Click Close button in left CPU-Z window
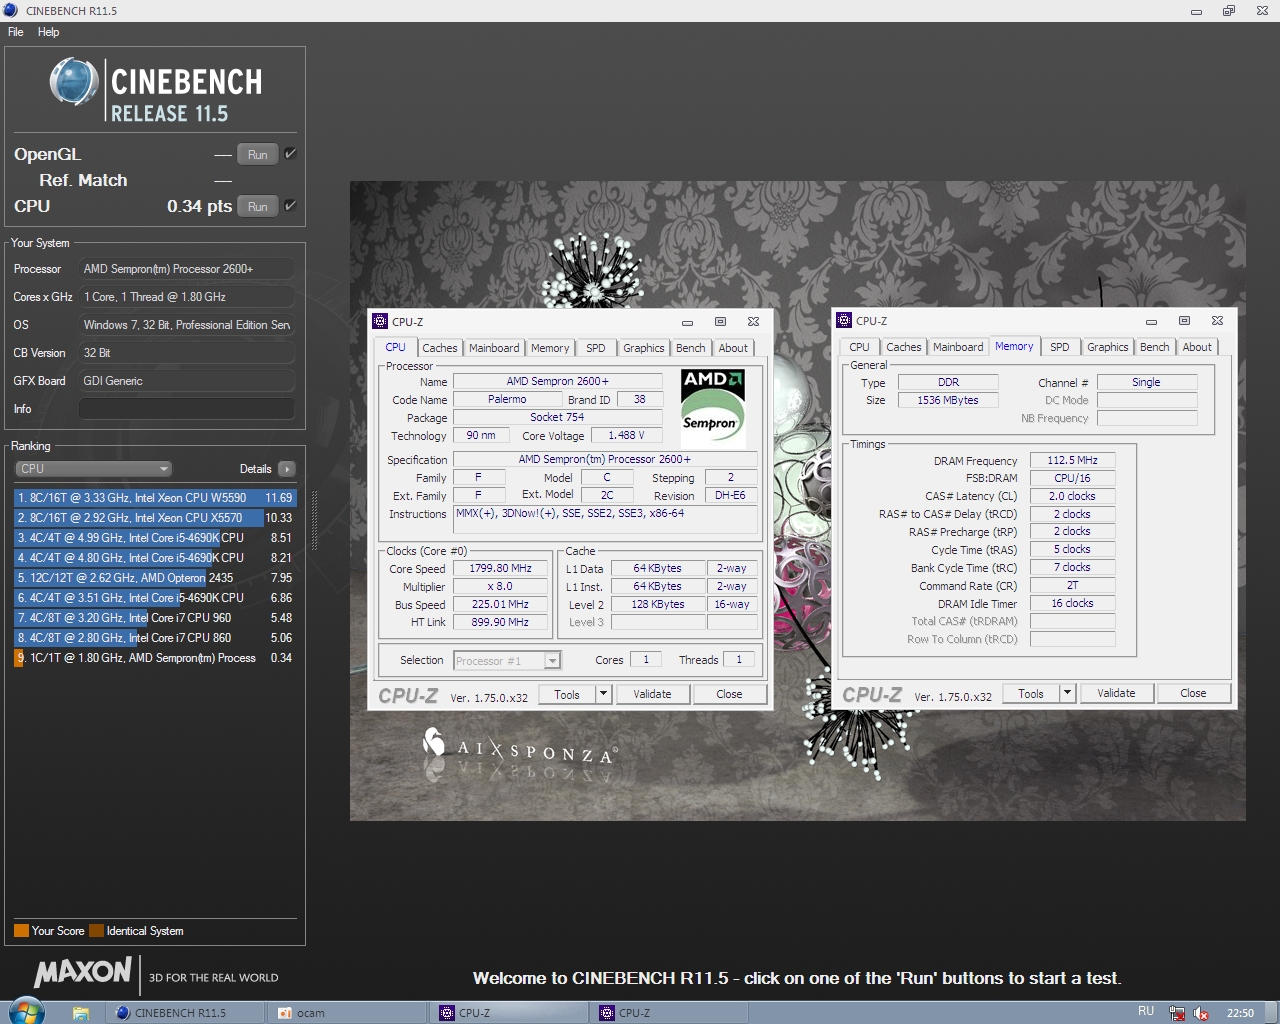 pyautogui.click(x=729, y=694)
